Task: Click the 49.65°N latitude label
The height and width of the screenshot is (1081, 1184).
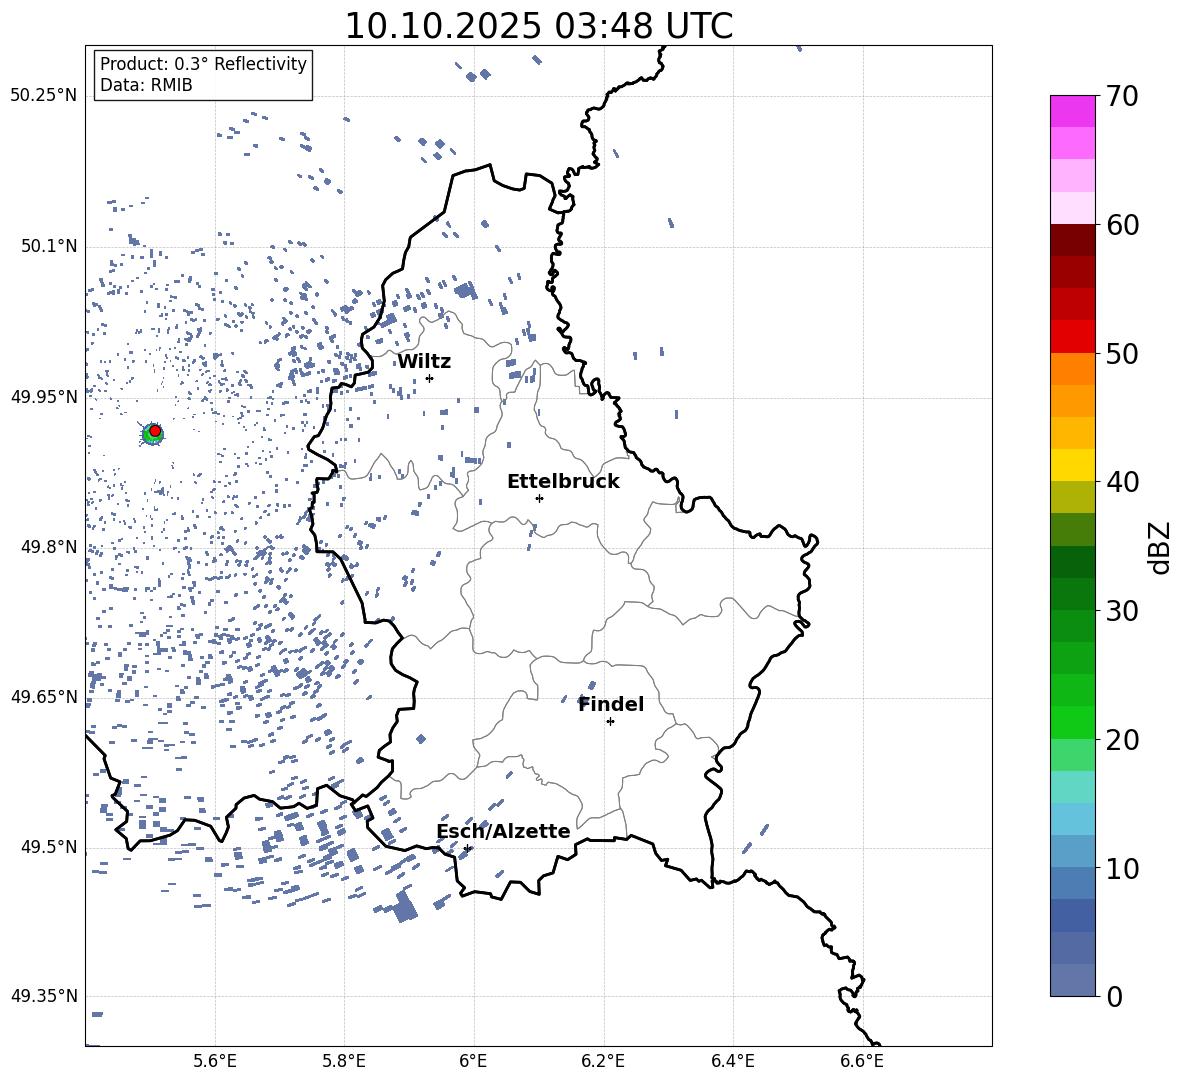Action: pyautogui.click(x=44, y=696)
